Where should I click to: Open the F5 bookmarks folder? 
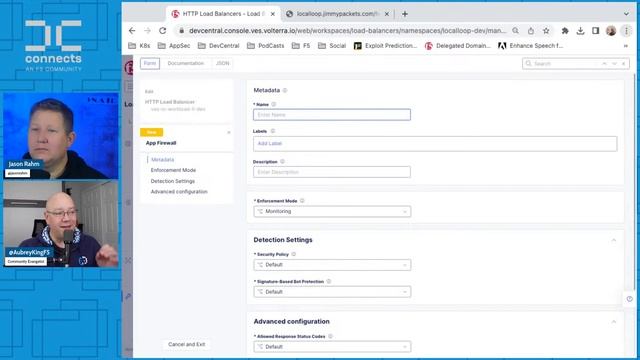[x=301, y=46]
